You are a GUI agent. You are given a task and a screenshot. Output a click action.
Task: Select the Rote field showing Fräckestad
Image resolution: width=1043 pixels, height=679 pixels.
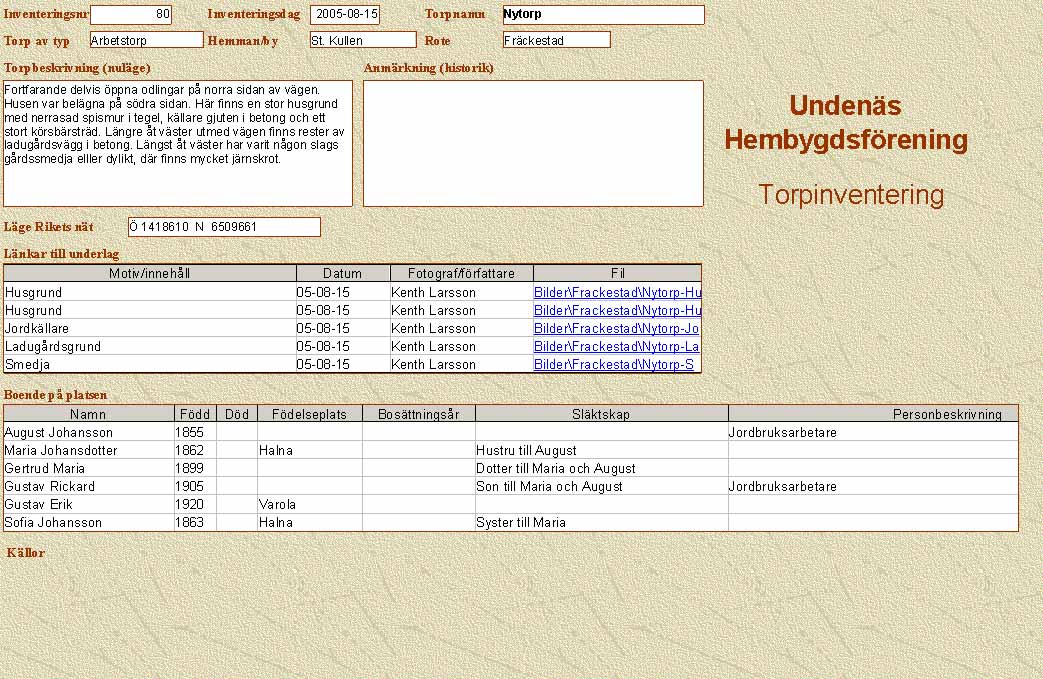[x=556, y=40]
